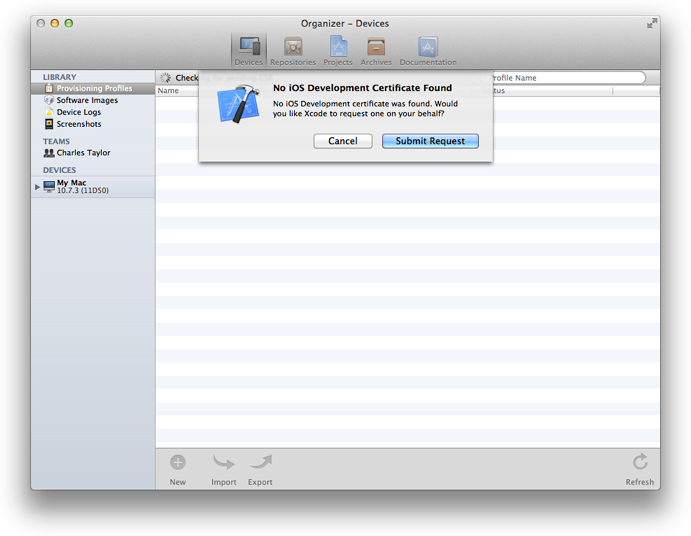Screen dimensions: 691x536
Task: Select the My Mac device
Action: (93, 186)
